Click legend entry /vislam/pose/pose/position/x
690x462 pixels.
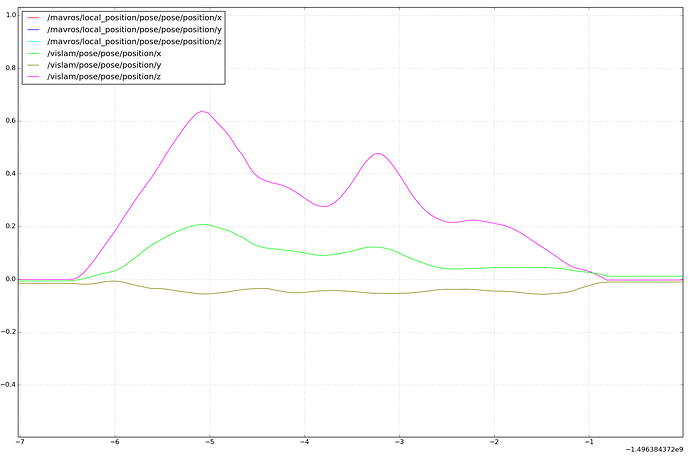[94, 53]
